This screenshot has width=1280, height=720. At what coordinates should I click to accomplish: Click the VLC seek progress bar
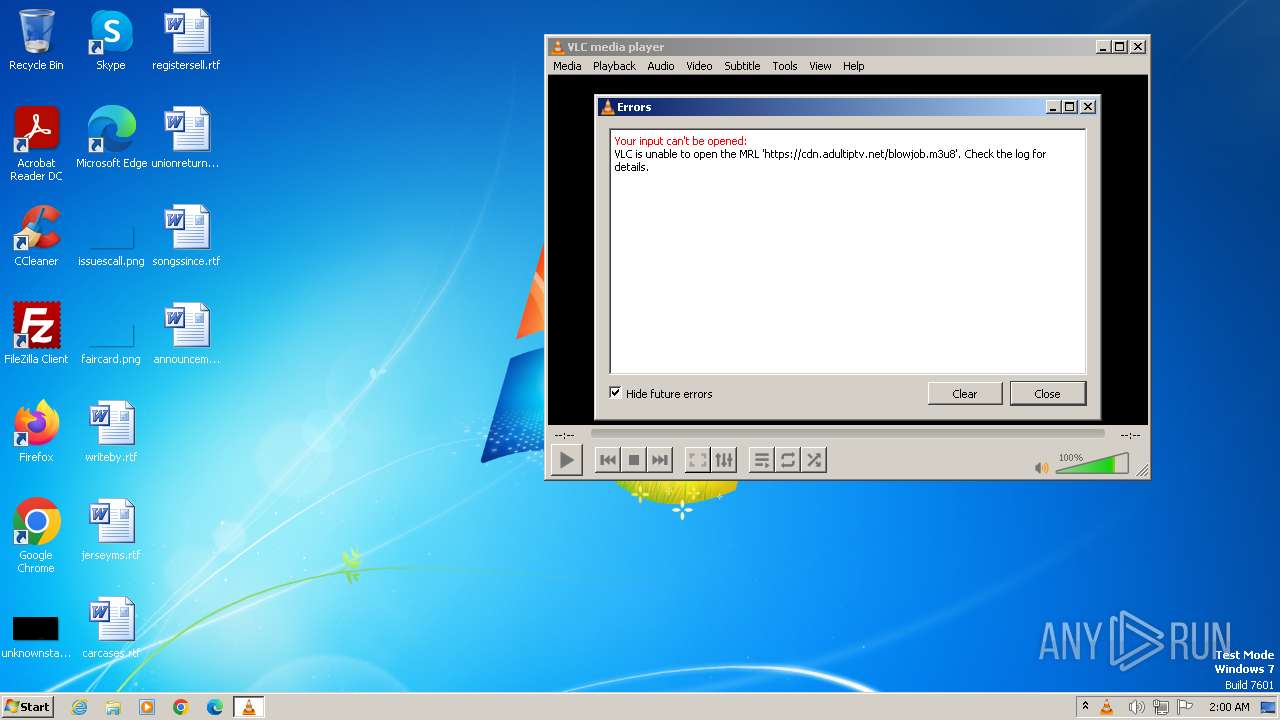(847, 434)
